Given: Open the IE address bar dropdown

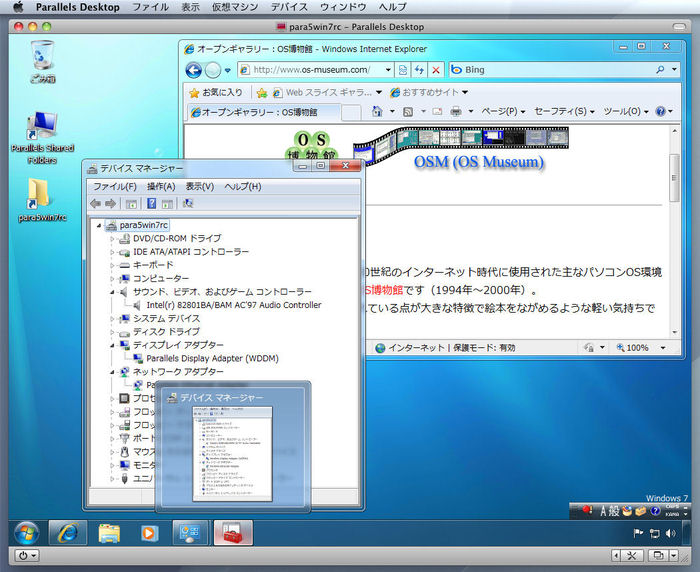Looking at the screenshot, I should (388, 70).
